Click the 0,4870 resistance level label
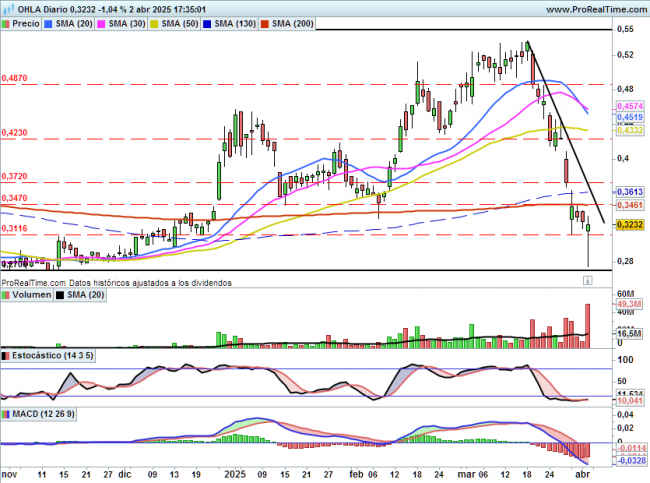Image resolution: width=650 pixels, height=483 pixels. point(14,78)
